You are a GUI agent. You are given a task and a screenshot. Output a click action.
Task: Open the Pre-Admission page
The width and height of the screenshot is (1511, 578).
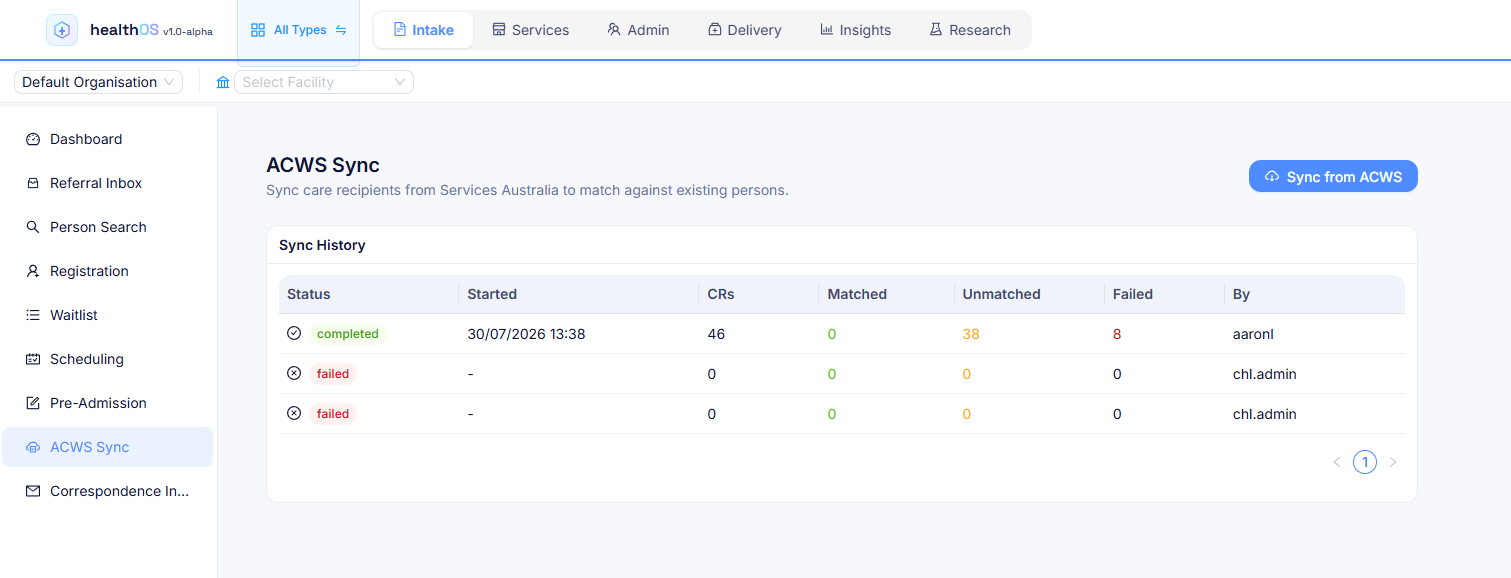pyautogui.click(x=108, y=403)
